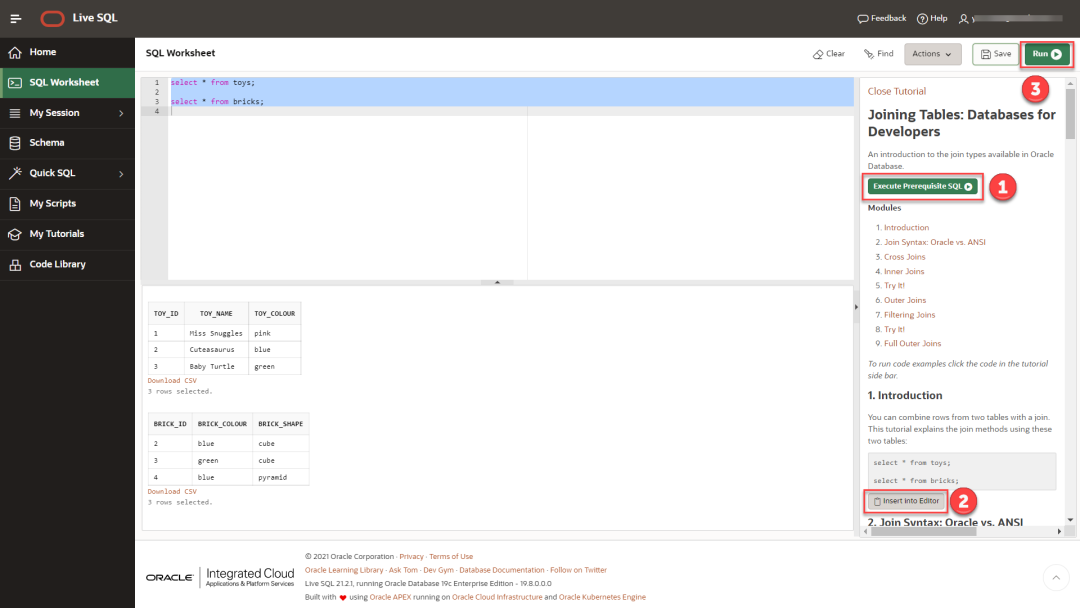Open the Help menu in header

click(932, 19)
